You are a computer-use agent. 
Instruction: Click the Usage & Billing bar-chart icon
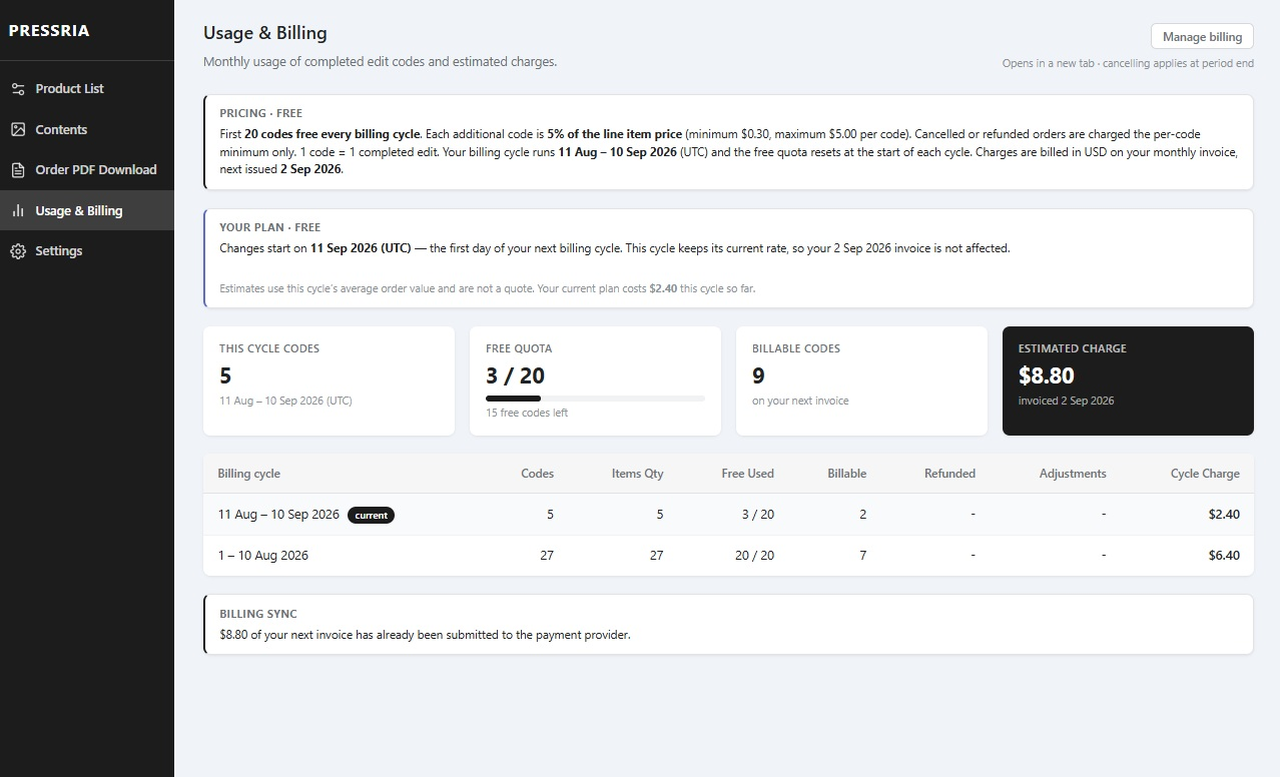[18, 211]
